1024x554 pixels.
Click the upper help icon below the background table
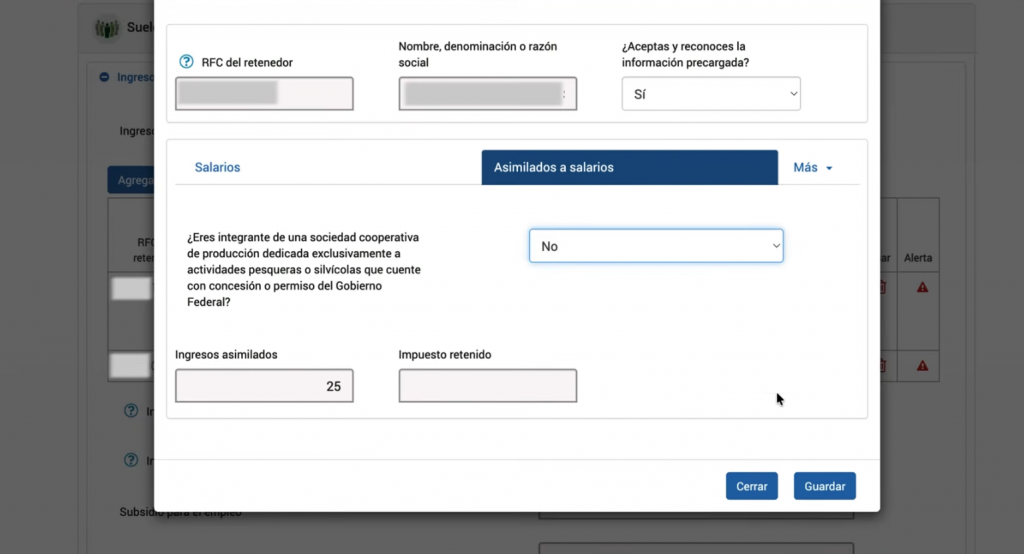click(130, 411)
